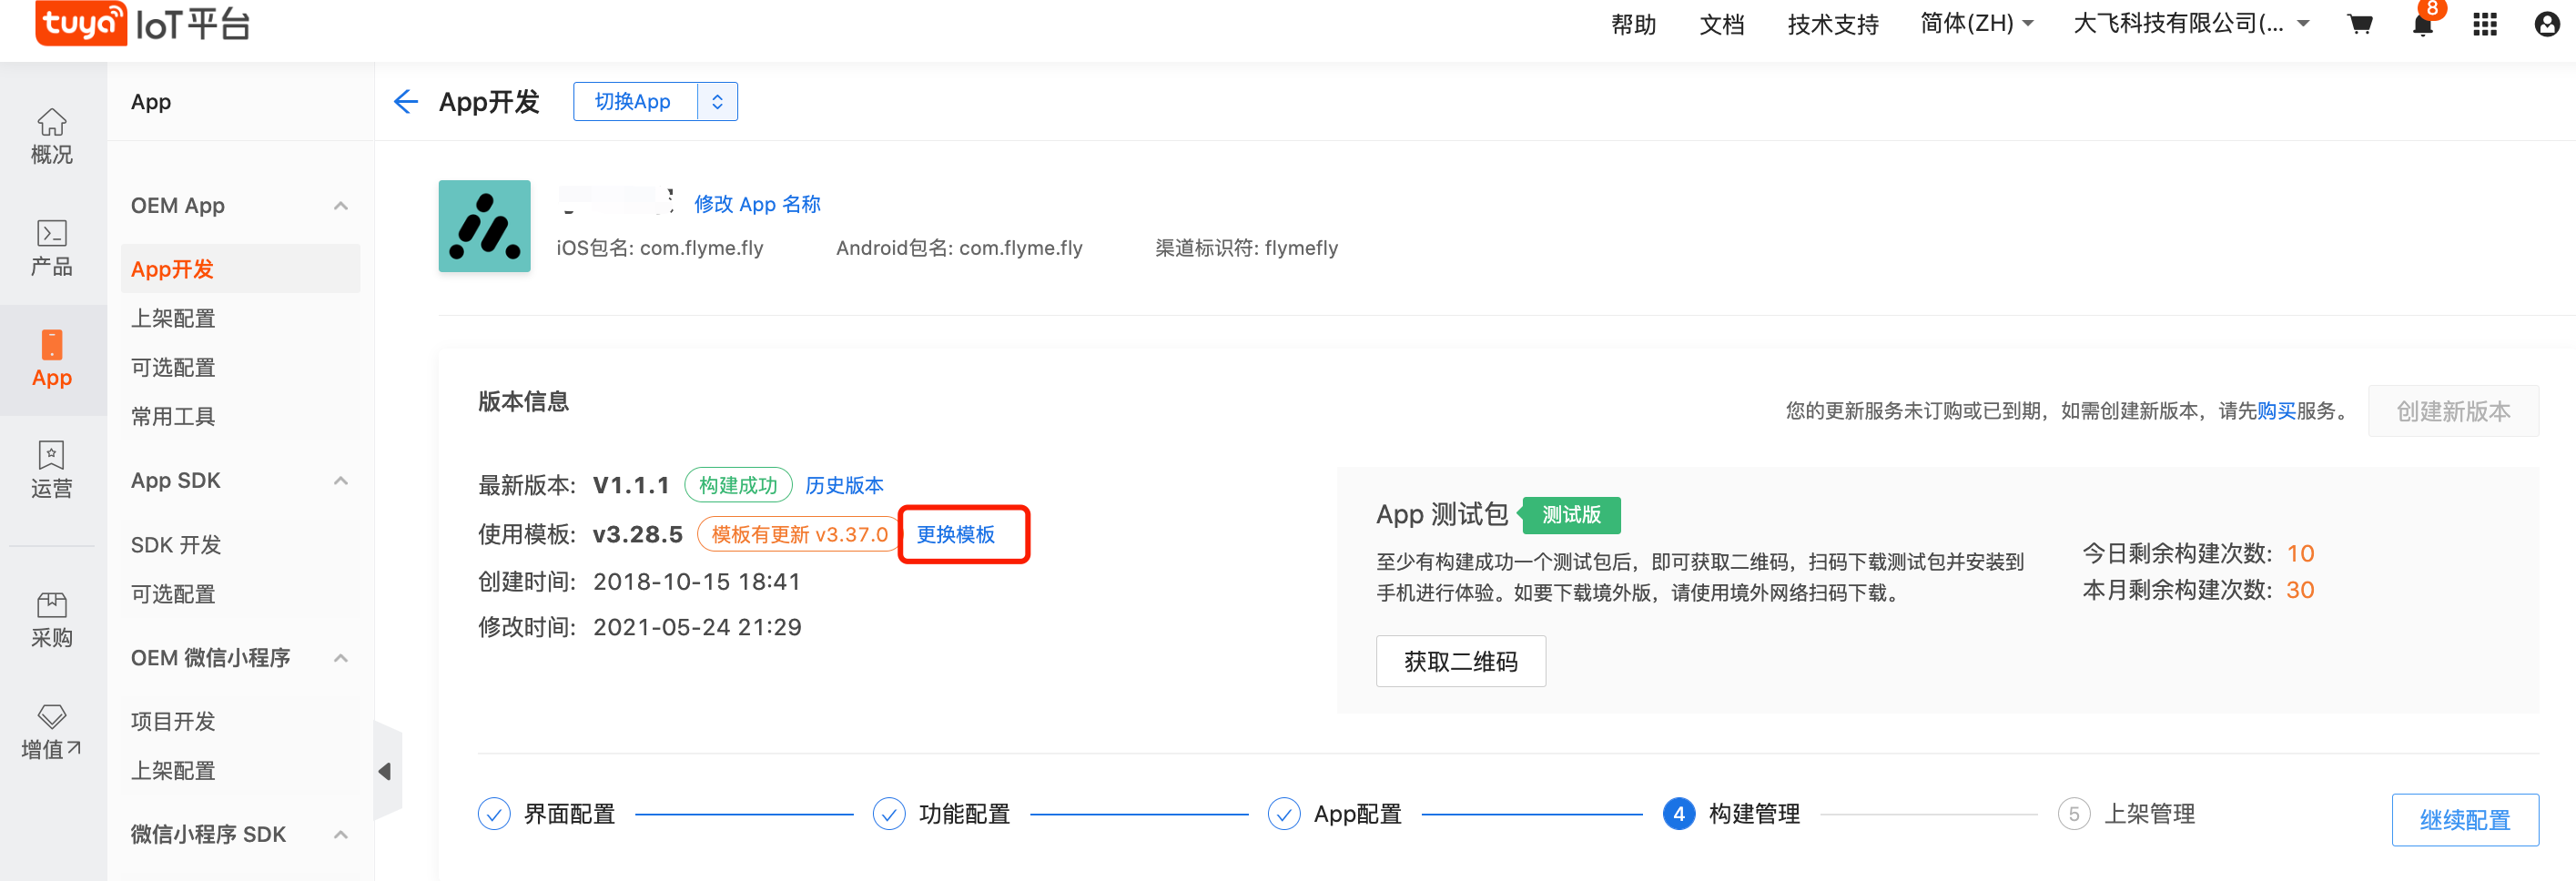The width and height of the screenshot is (2576, 881).
Task: Click the version number V1.1.1
Action: coord(631,485)
